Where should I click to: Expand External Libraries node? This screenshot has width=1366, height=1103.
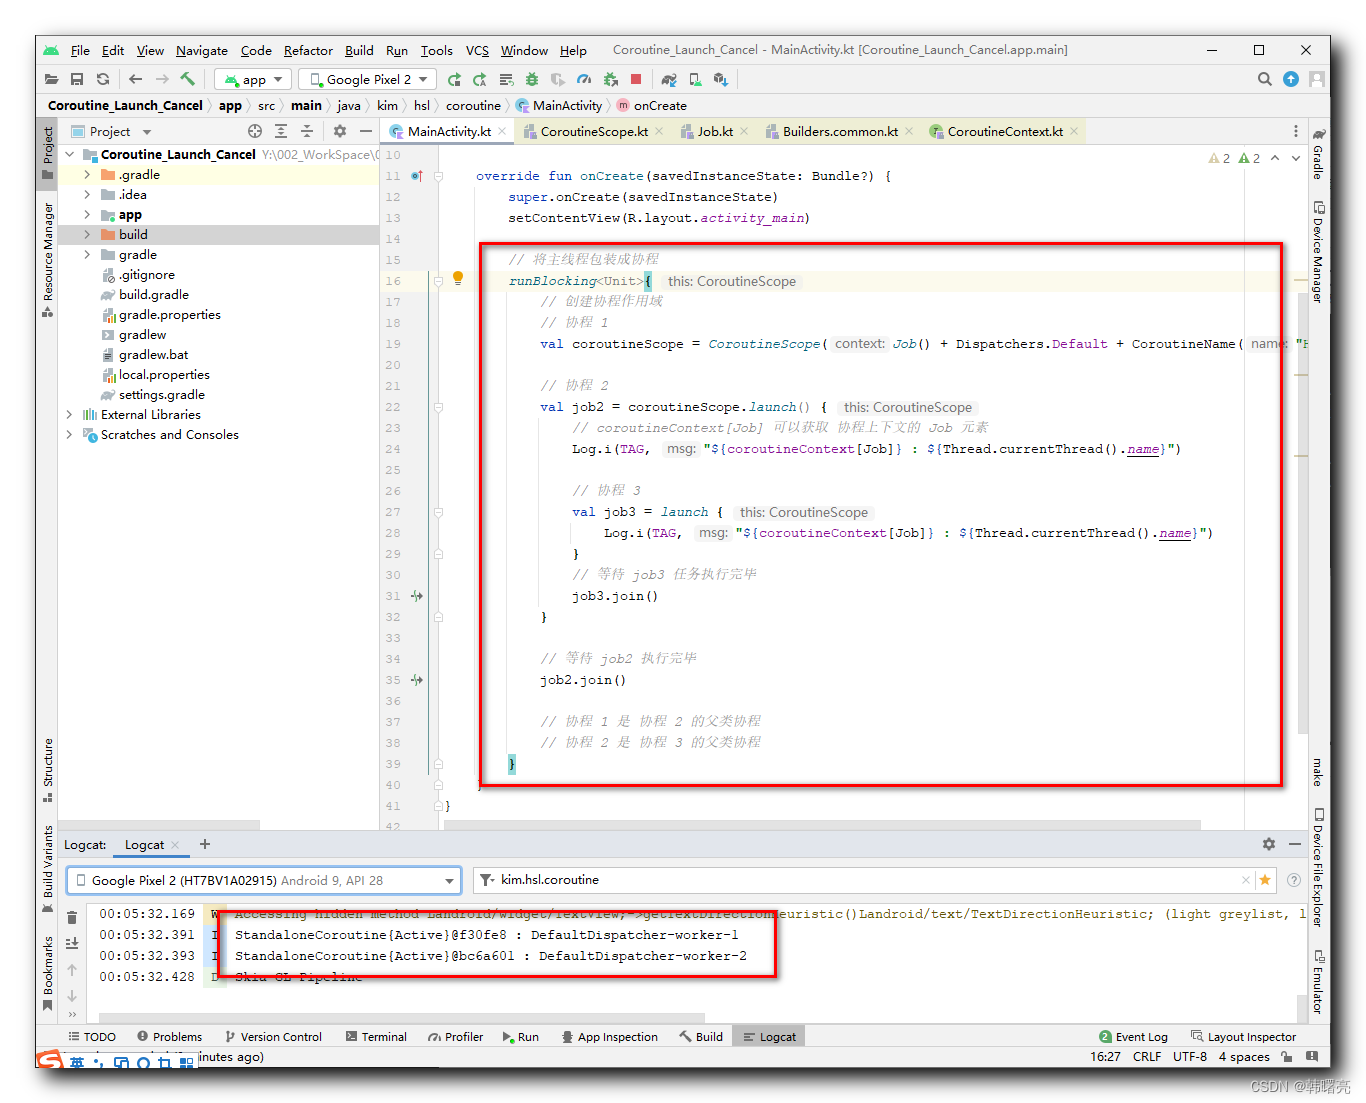pos(69,414)
